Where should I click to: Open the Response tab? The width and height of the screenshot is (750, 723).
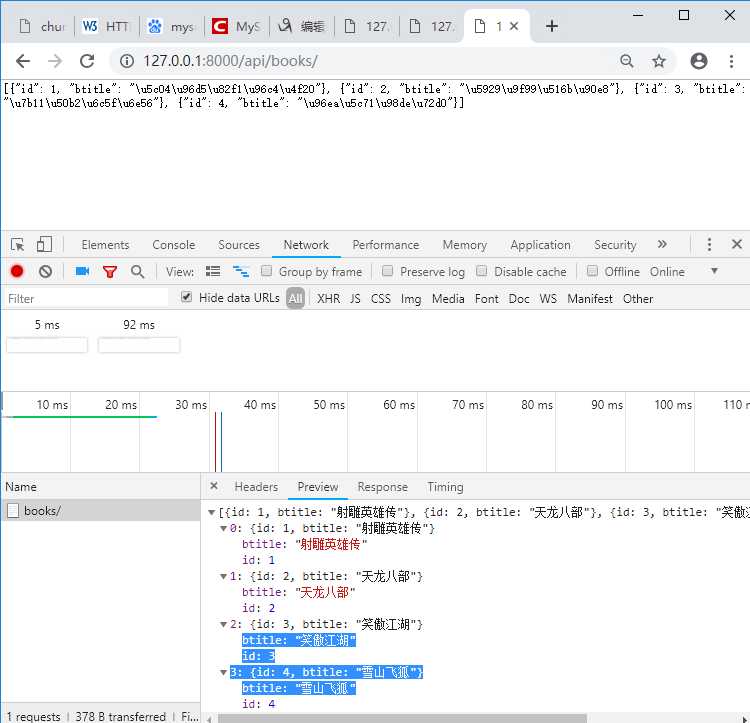point(382,487)
